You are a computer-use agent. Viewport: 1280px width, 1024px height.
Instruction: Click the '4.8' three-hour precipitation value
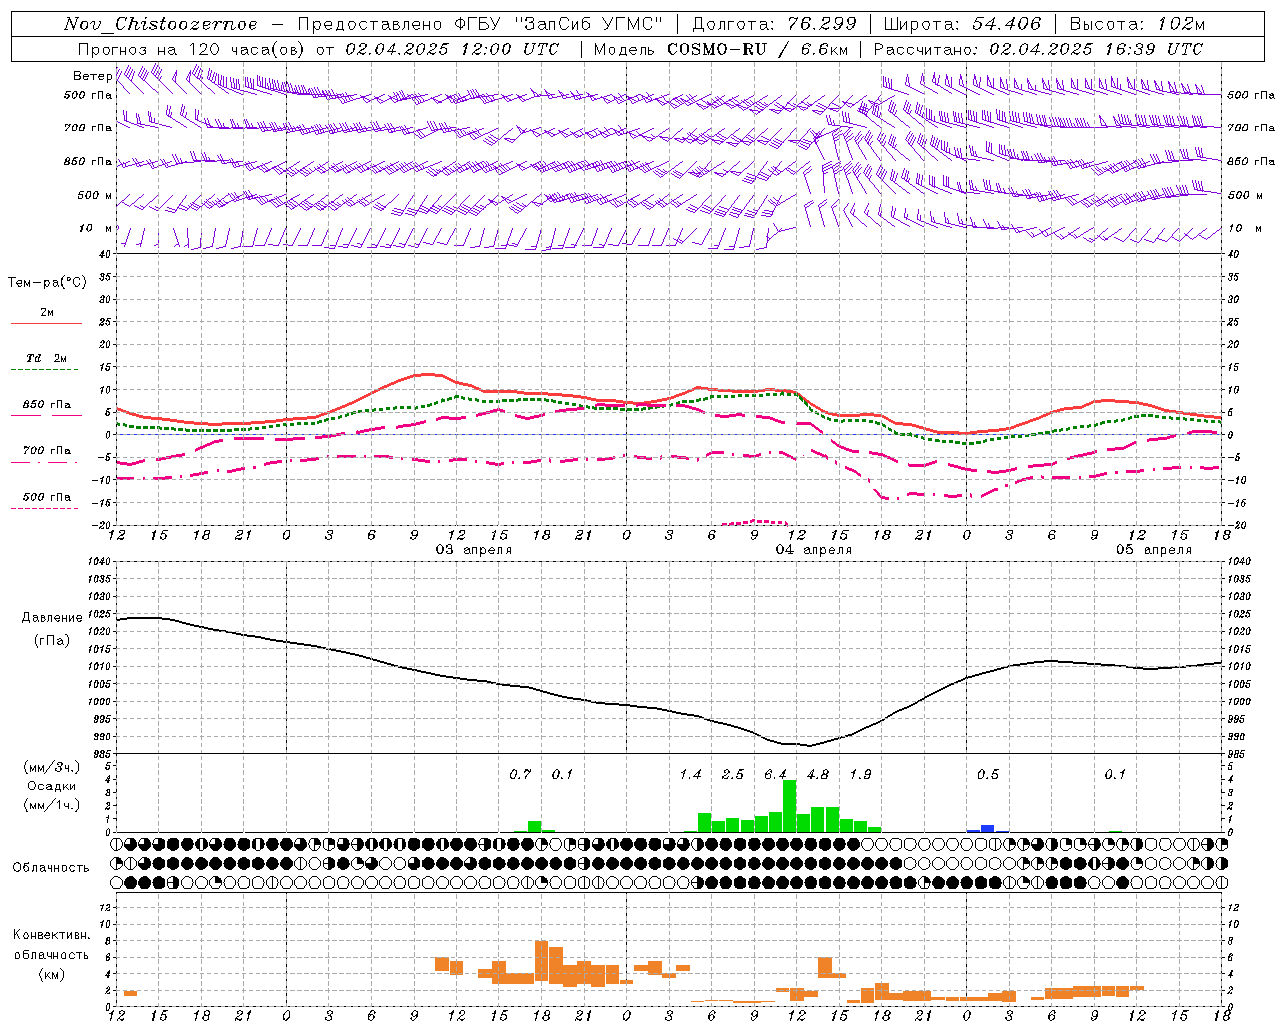(x=818, y=774)
